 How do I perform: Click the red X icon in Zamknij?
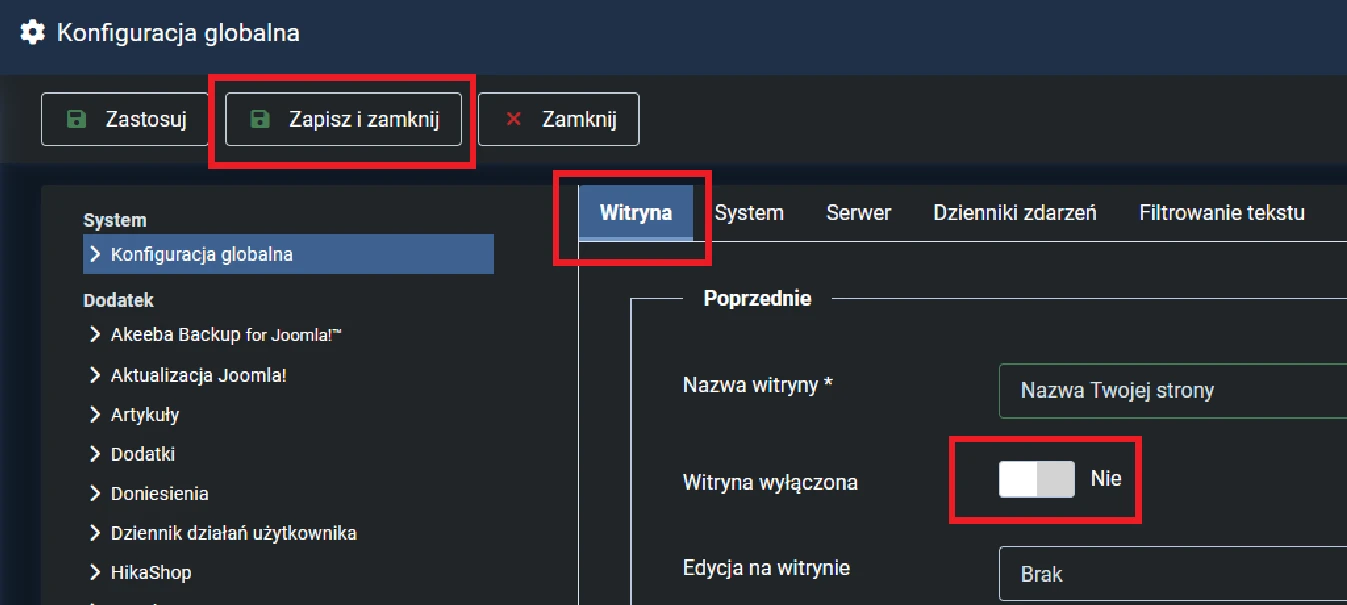pyautogui.click(x=514, y=120)
